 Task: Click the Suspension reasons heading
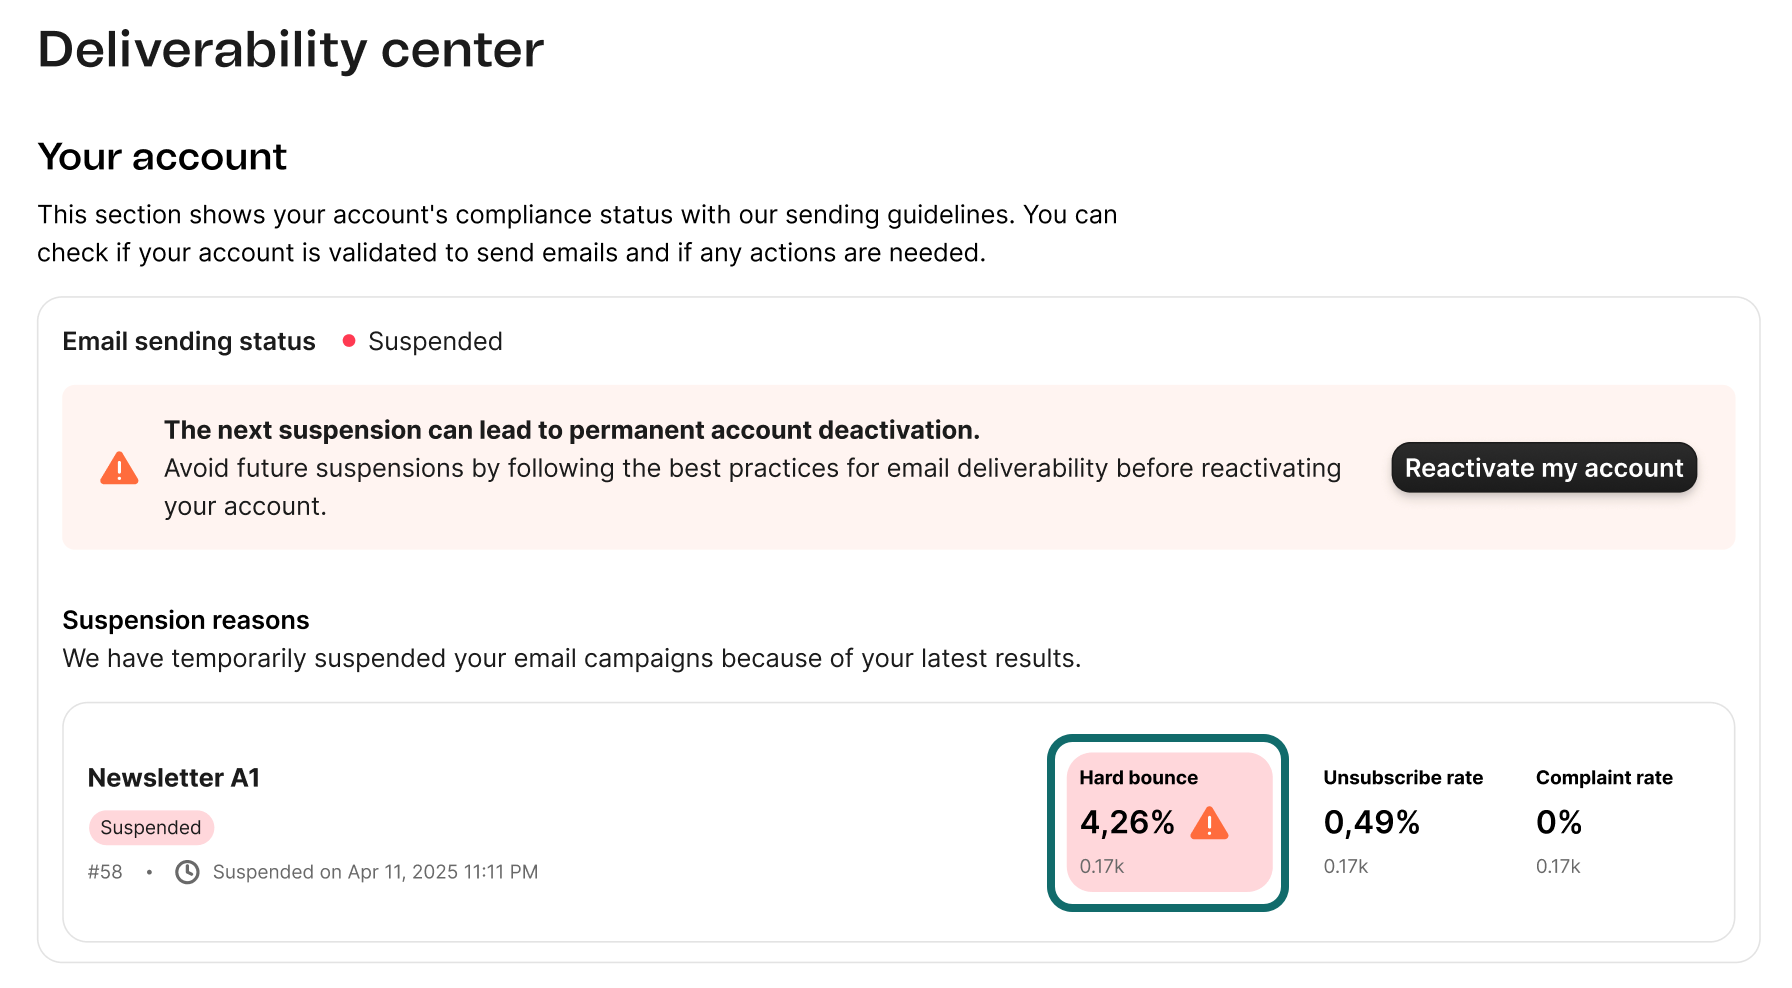(x=186, y=620)
